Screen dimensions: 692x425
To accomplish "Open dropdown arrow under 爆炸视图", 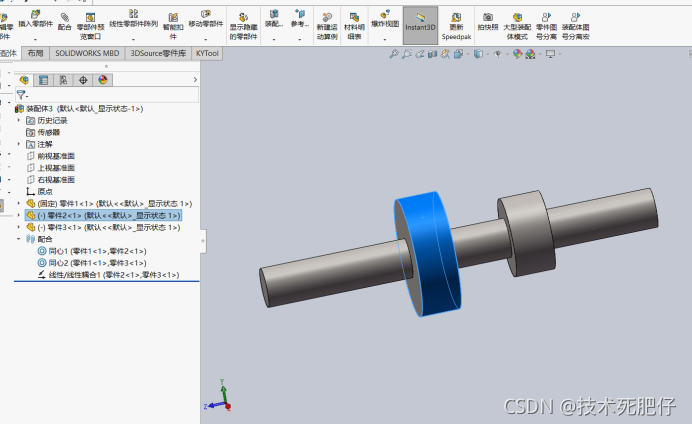I will [x=385, y=39].
